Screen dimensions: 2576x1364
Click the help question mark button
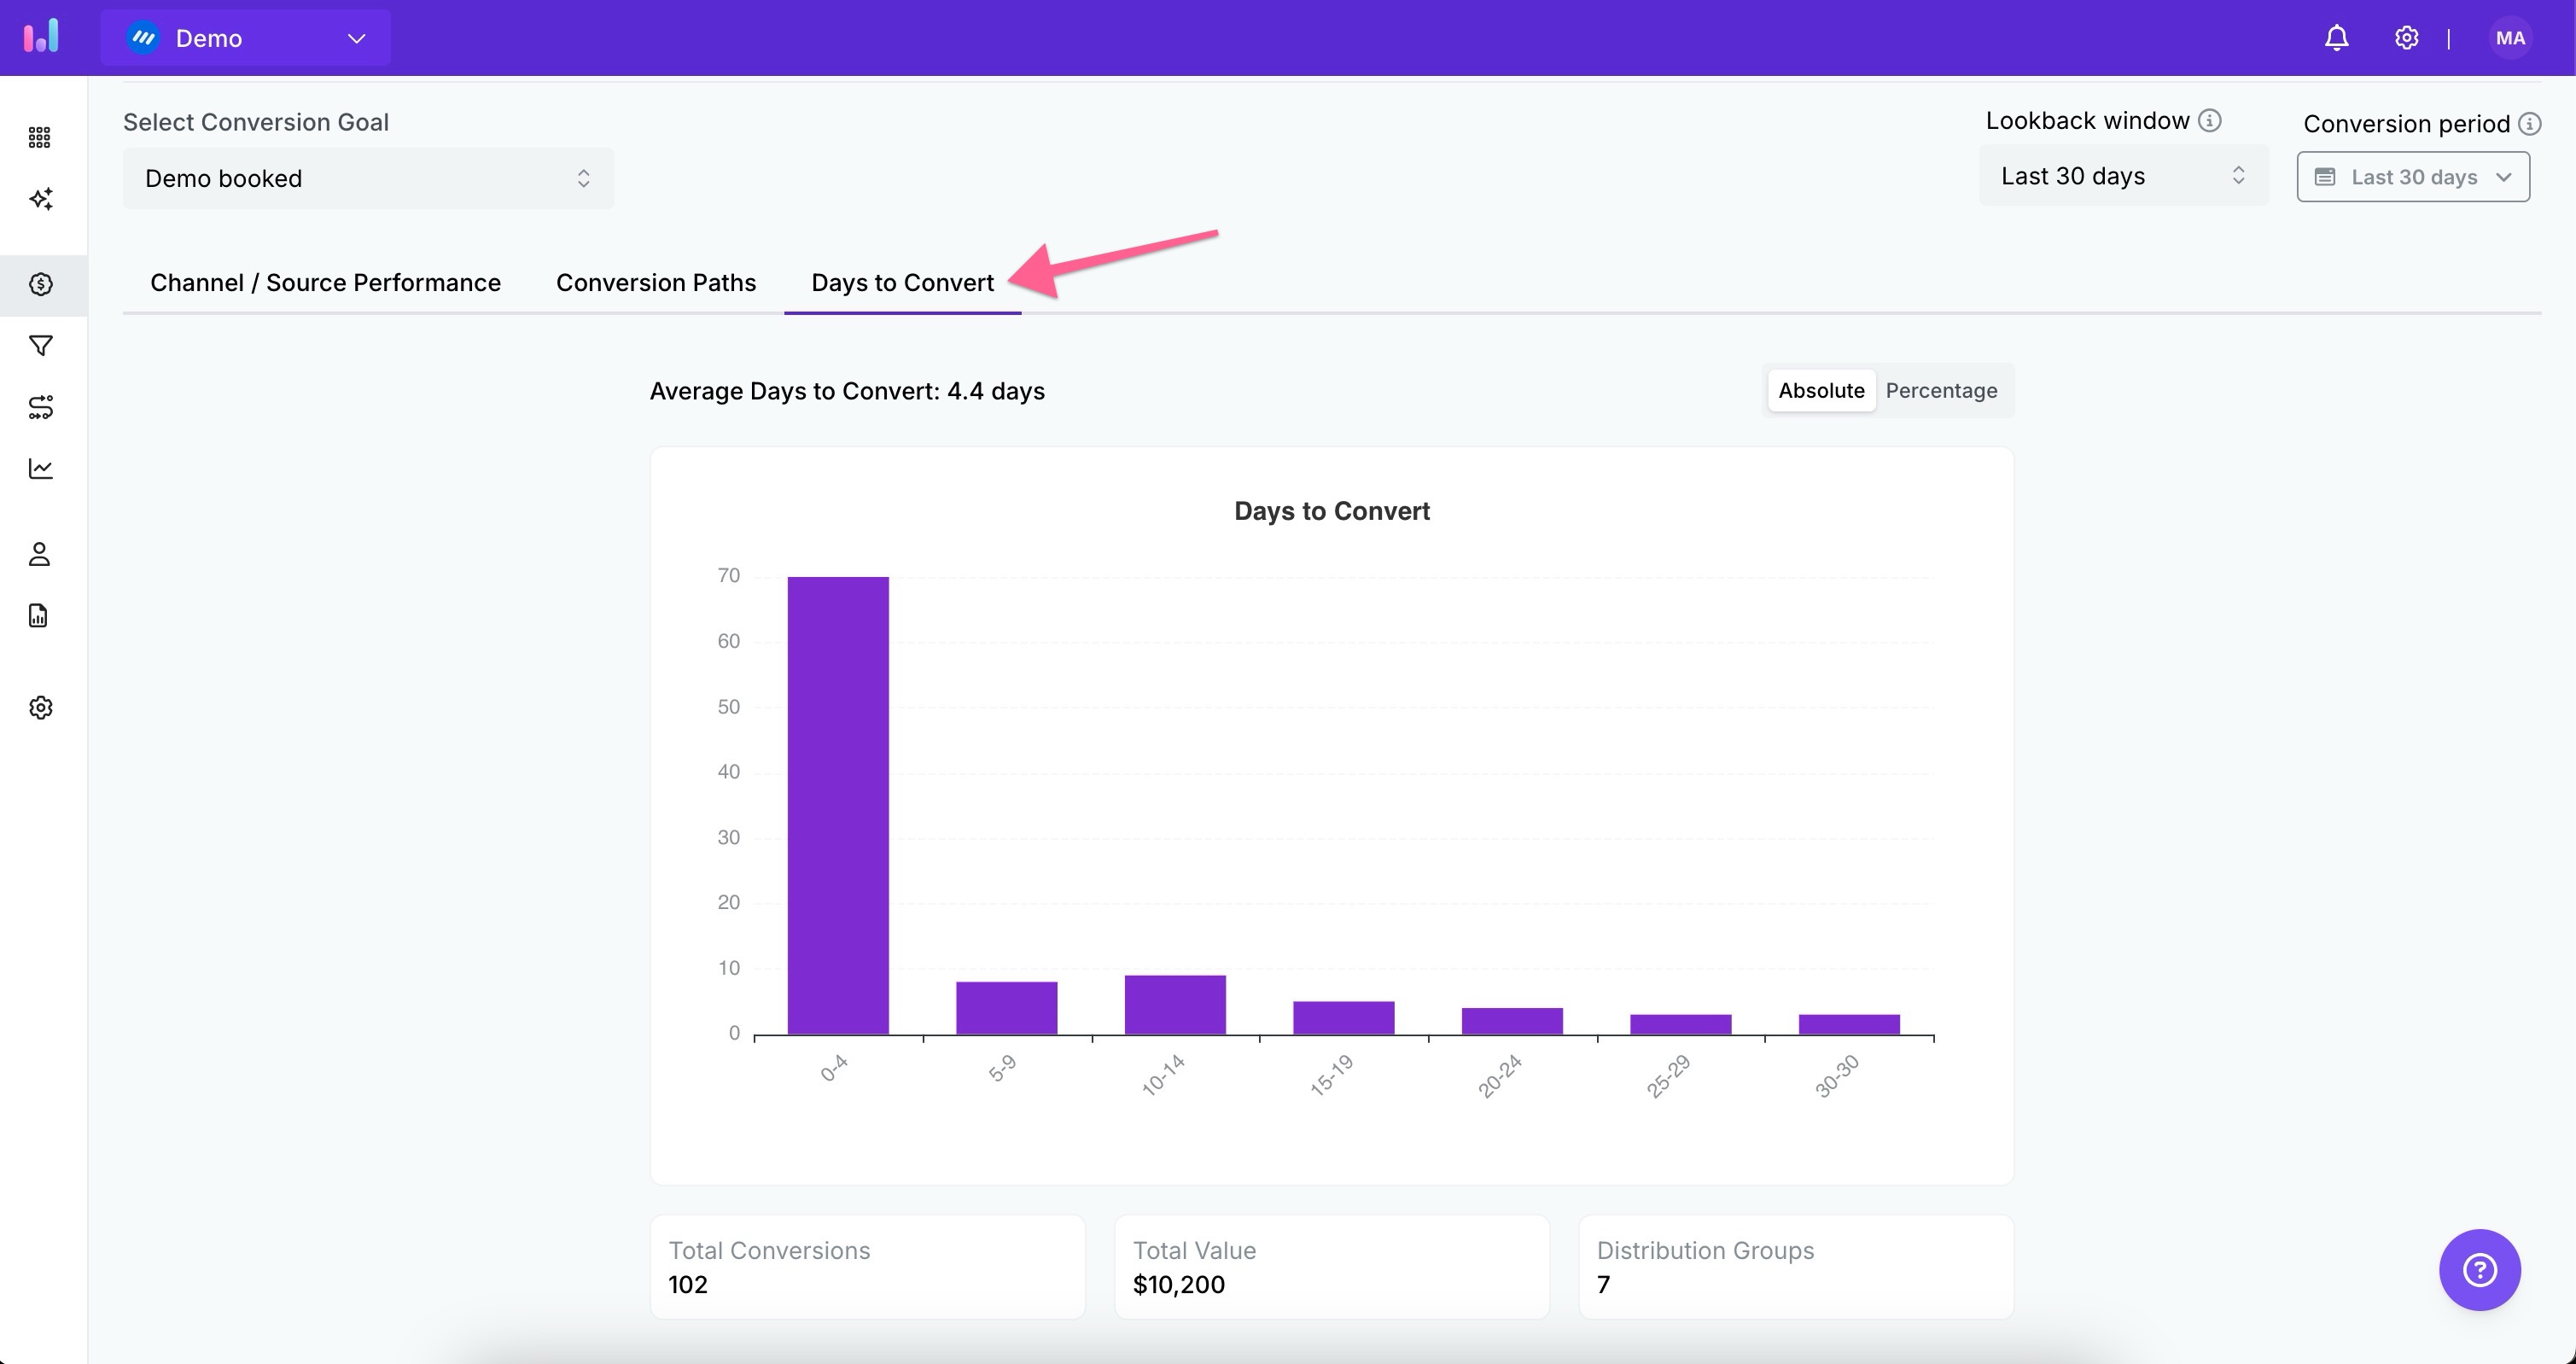click(2479, 1269)
